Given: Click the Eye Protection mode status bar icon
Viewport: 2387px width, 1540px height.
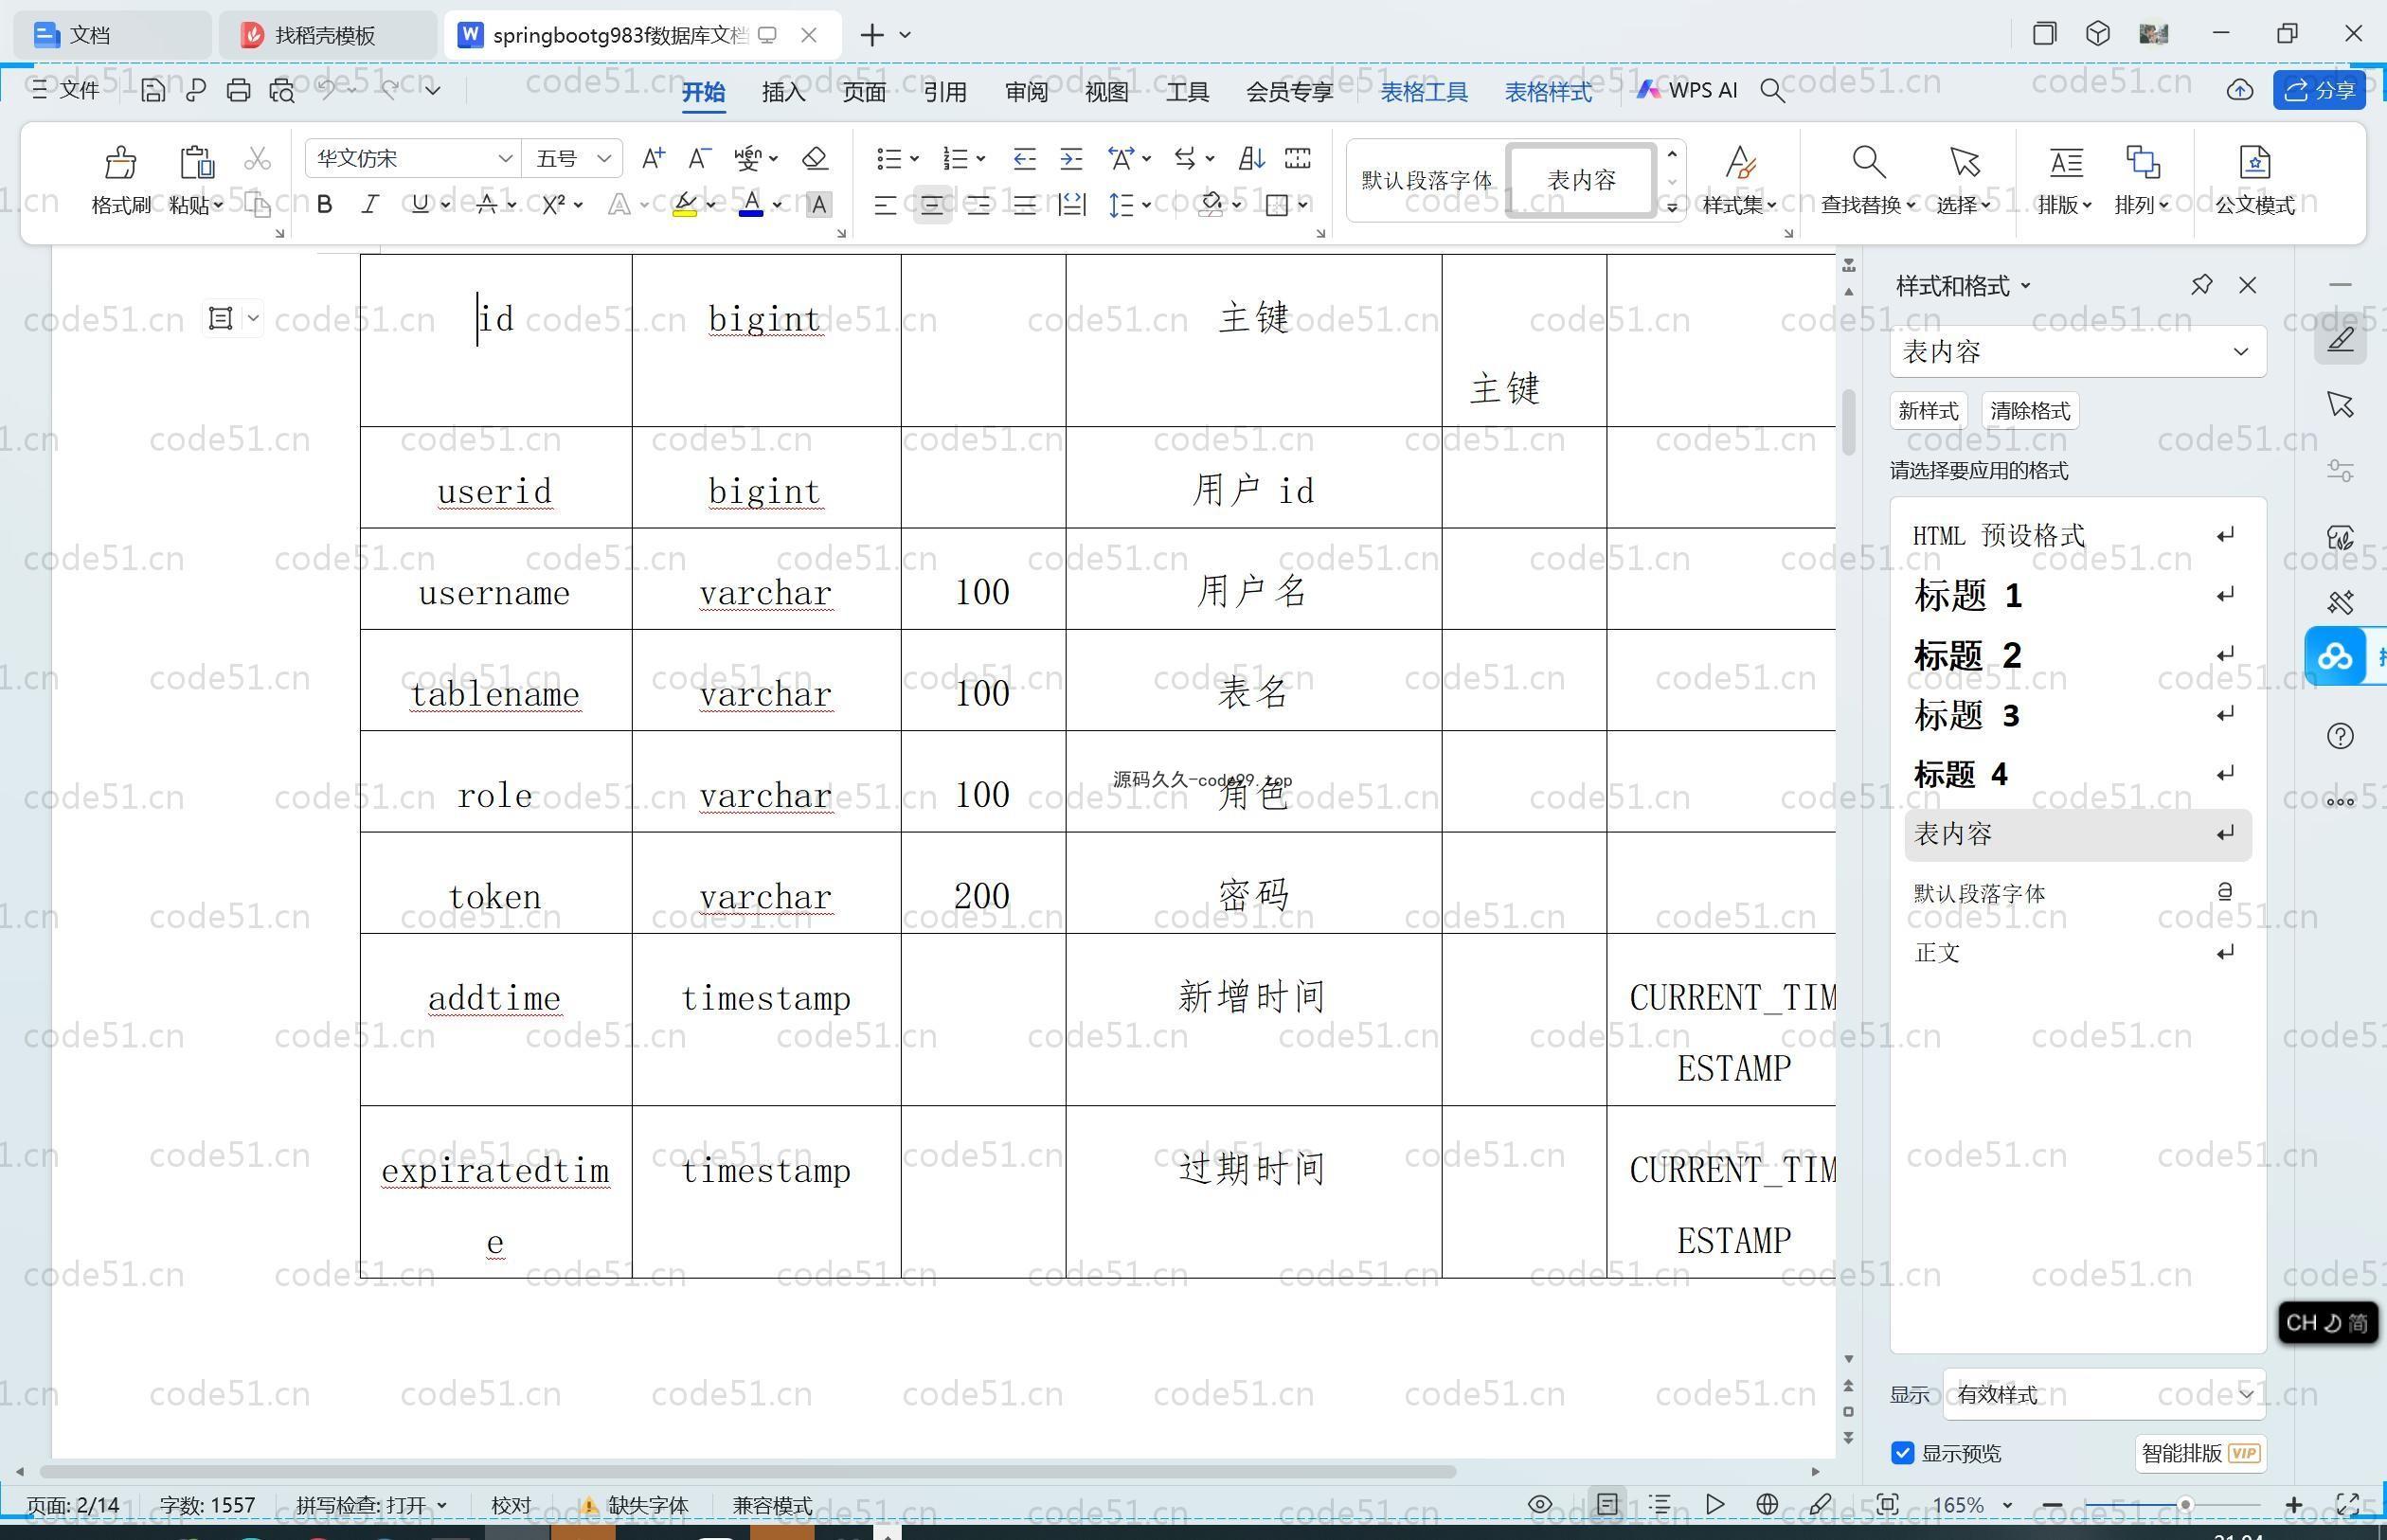Looking at the screenshot, I should (x=1540, y=1504).
